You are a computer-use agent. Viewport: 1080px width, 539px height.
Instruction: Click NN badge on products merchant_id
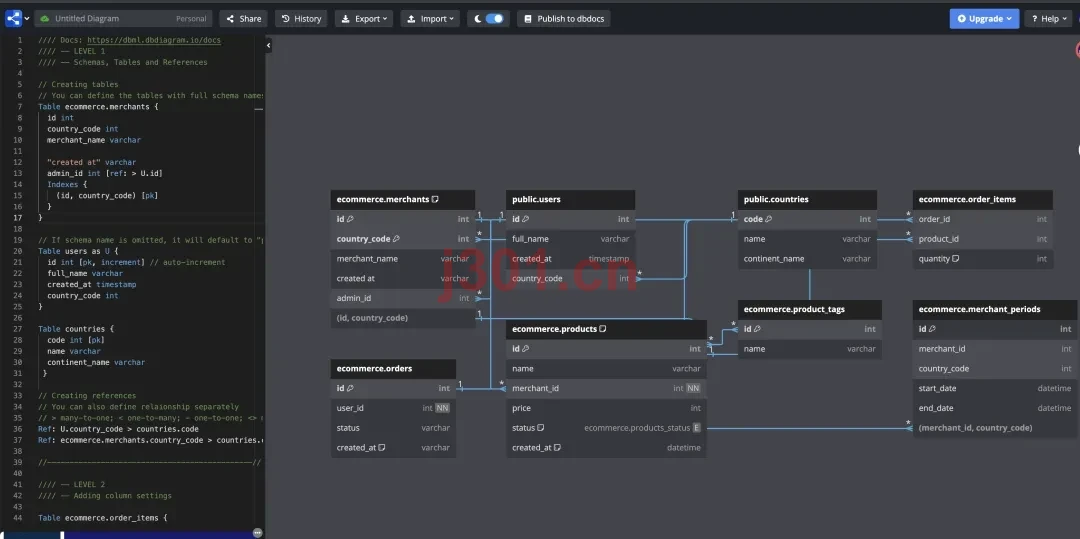[693, 388]
